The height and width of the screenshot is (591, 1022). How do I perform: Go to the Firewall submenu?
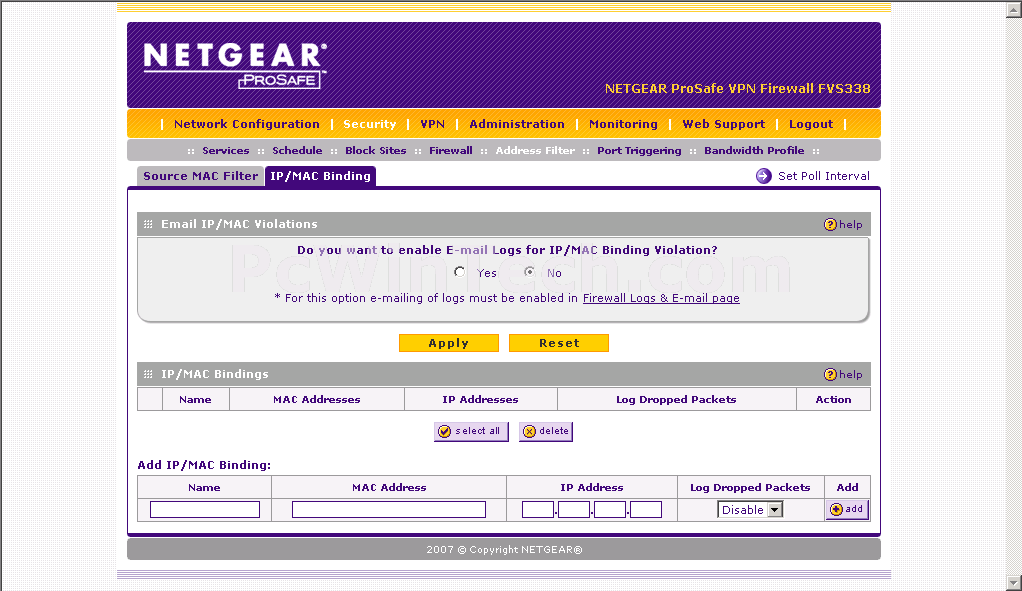450,151
